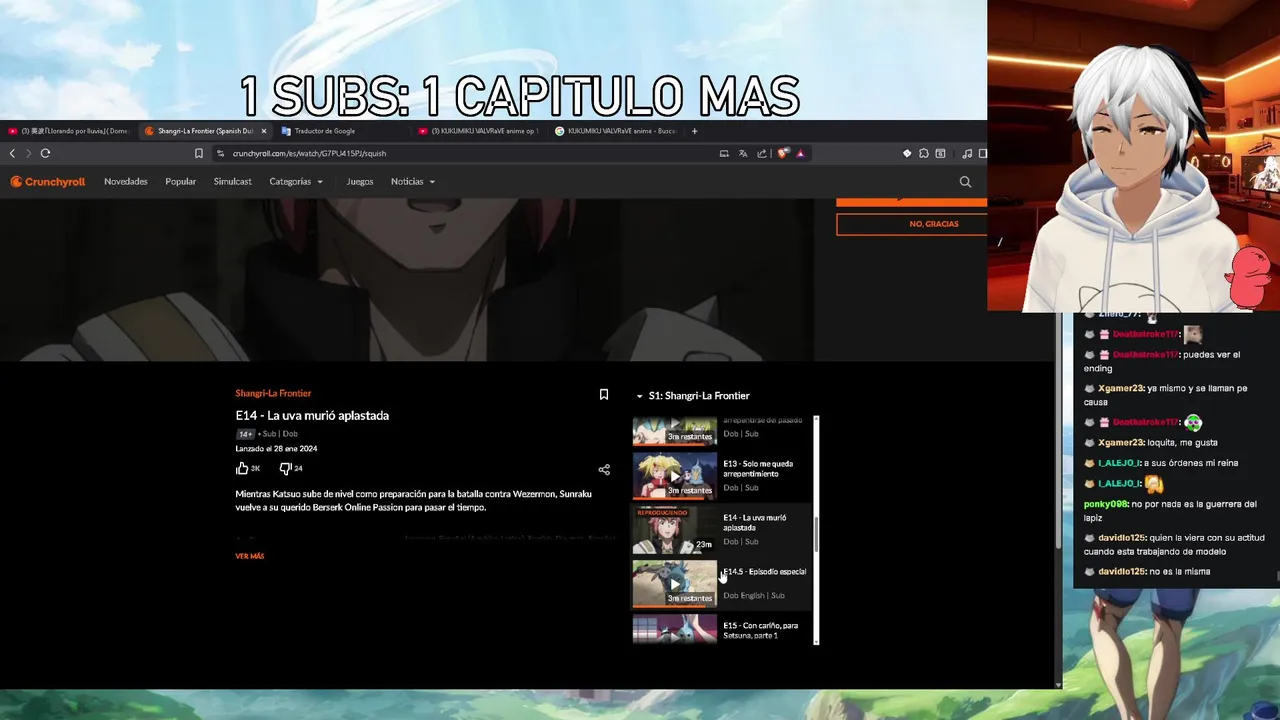This screenshot has width=1280, height=720.
Task: Play the E14.5 Episodio especial thumbnail
Action: click(675, 583)
